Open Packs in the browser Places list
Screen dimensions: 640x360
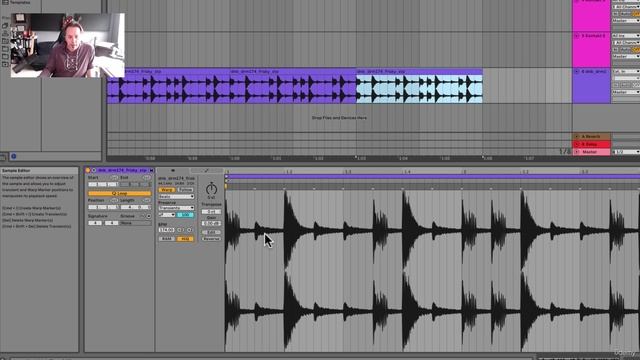click(x=5, y=26)
